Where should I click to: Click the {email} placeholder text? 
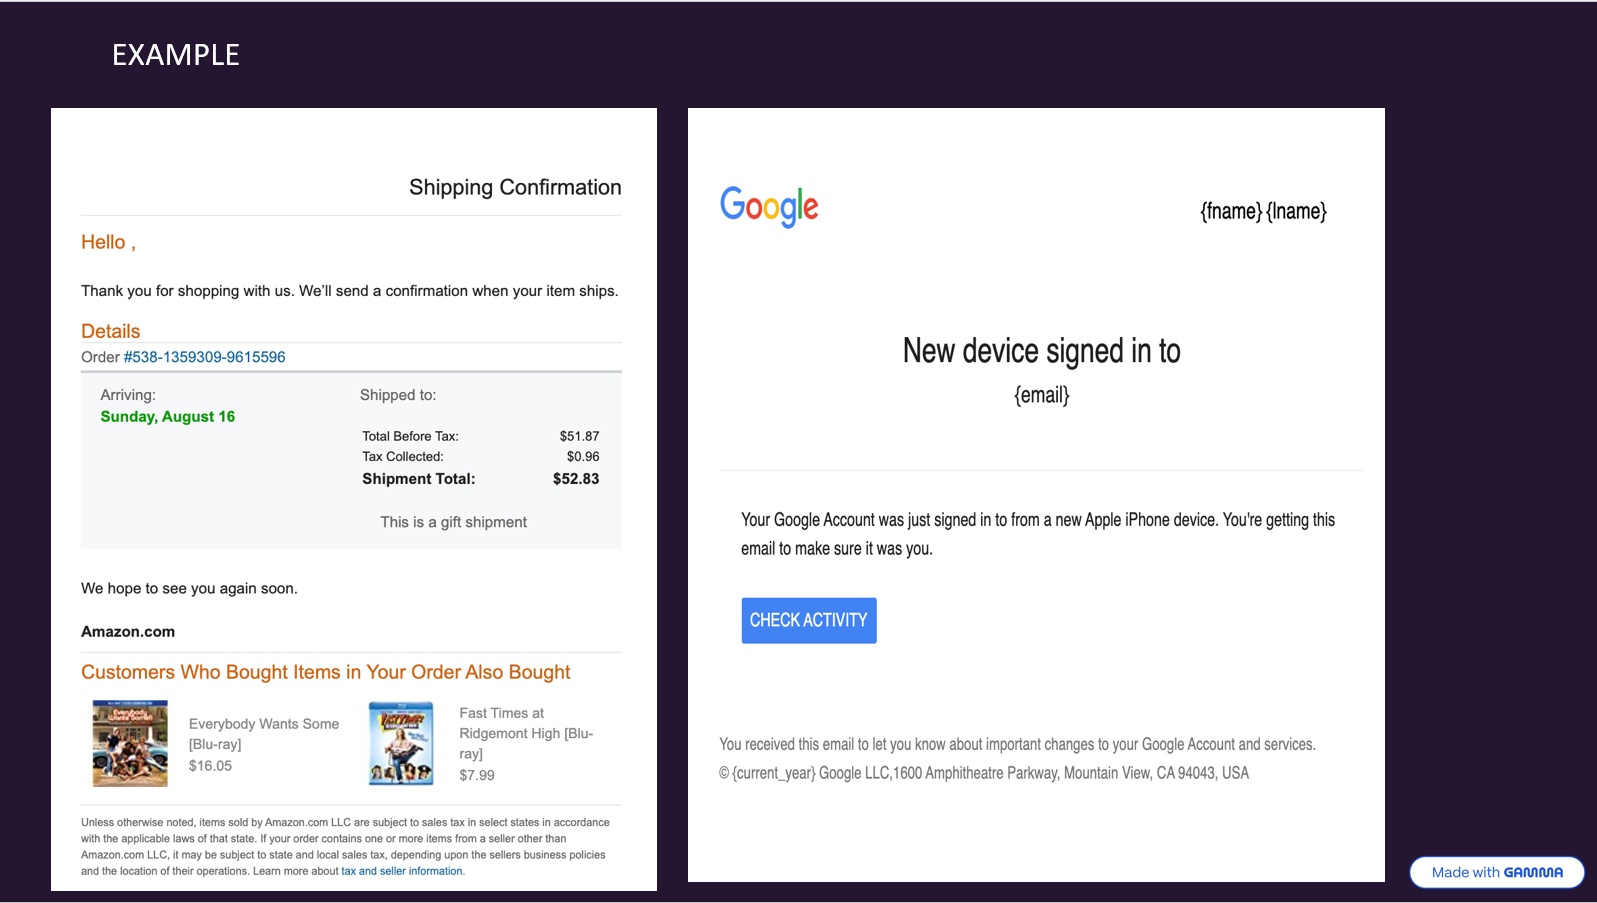point(1041,395)
